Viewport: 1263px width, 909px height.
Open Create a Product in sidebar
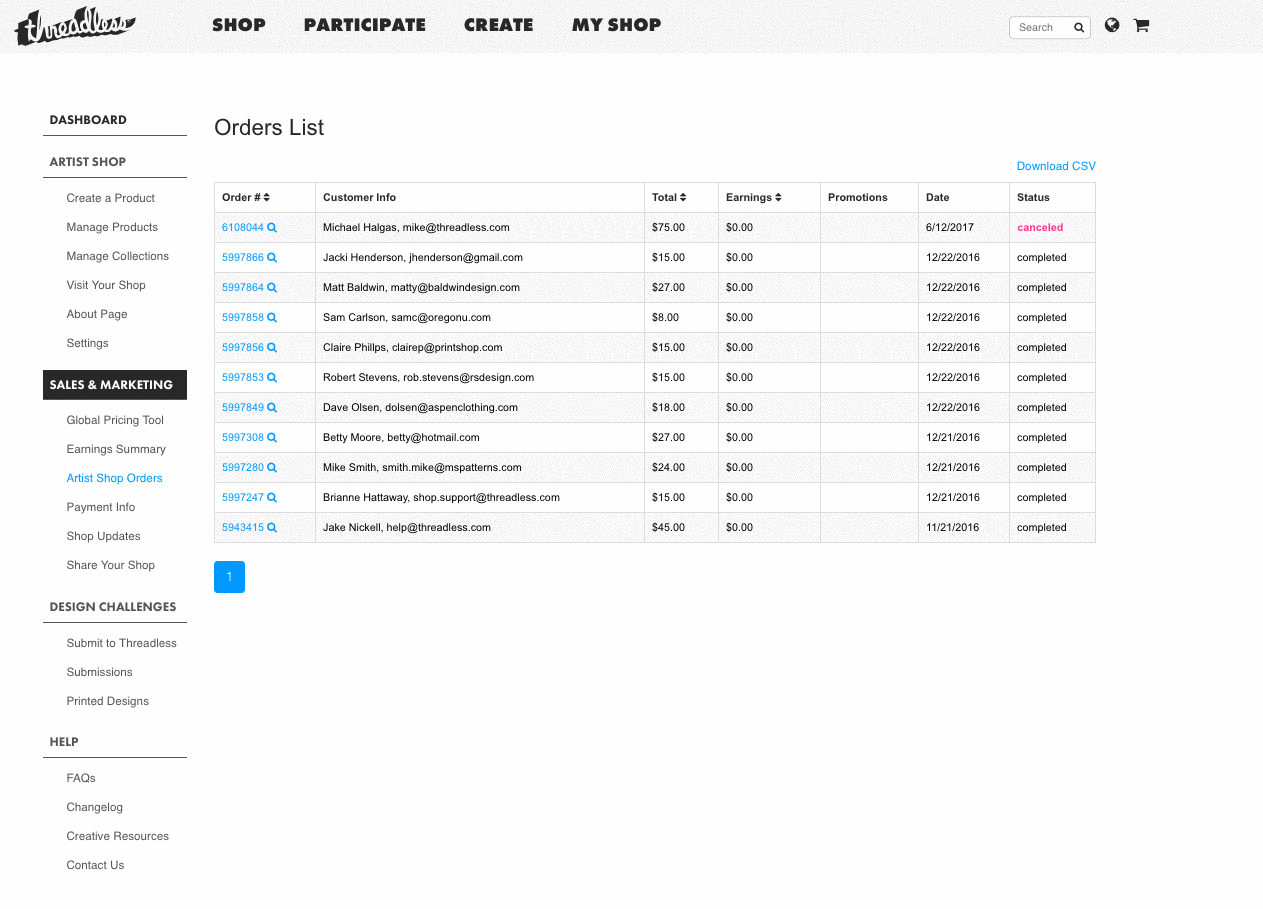(x=111, y=198)
